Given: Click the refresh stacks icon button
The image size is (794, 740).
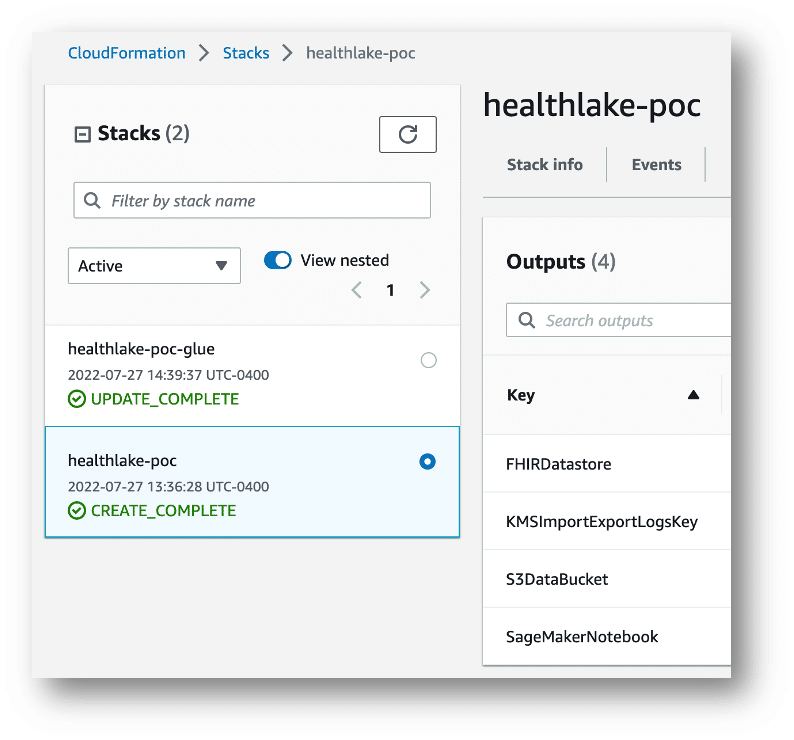Looking at the screenshot, I should 408,135.
